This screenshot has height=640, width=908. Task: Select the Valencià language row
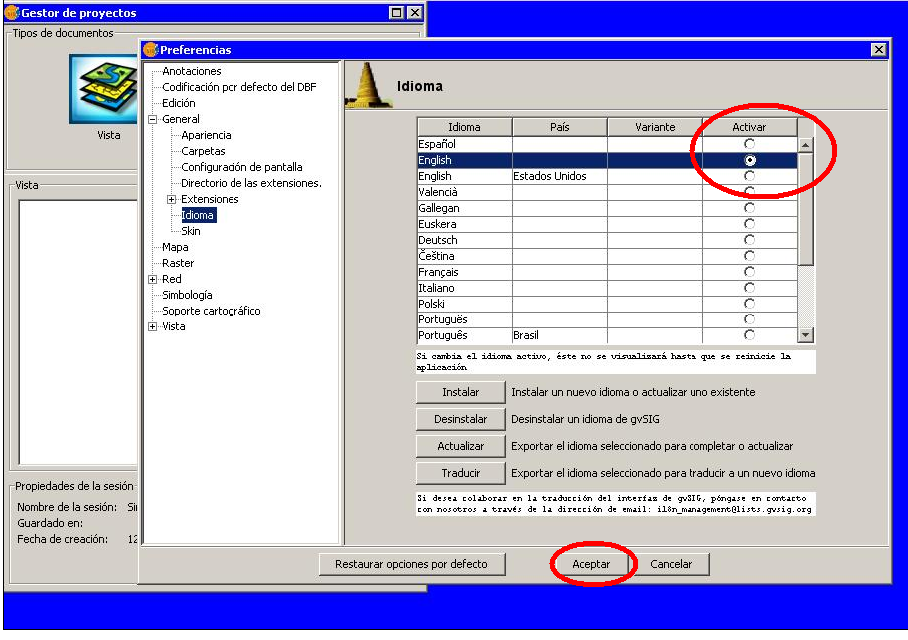click(x=607, y=192)
